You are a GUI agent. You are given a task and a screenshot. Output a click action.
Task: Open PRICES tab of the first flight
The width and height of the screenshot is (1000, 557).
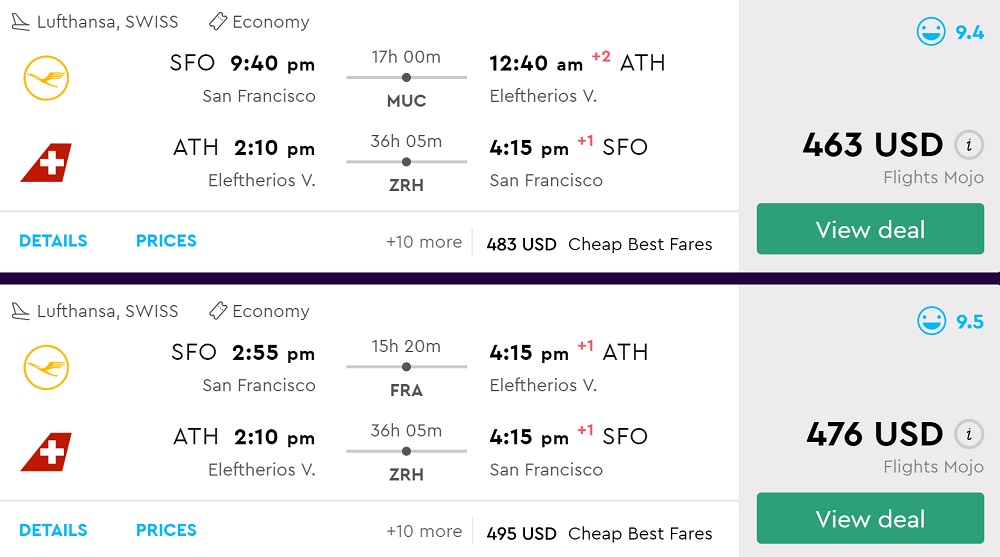[166, 241]
